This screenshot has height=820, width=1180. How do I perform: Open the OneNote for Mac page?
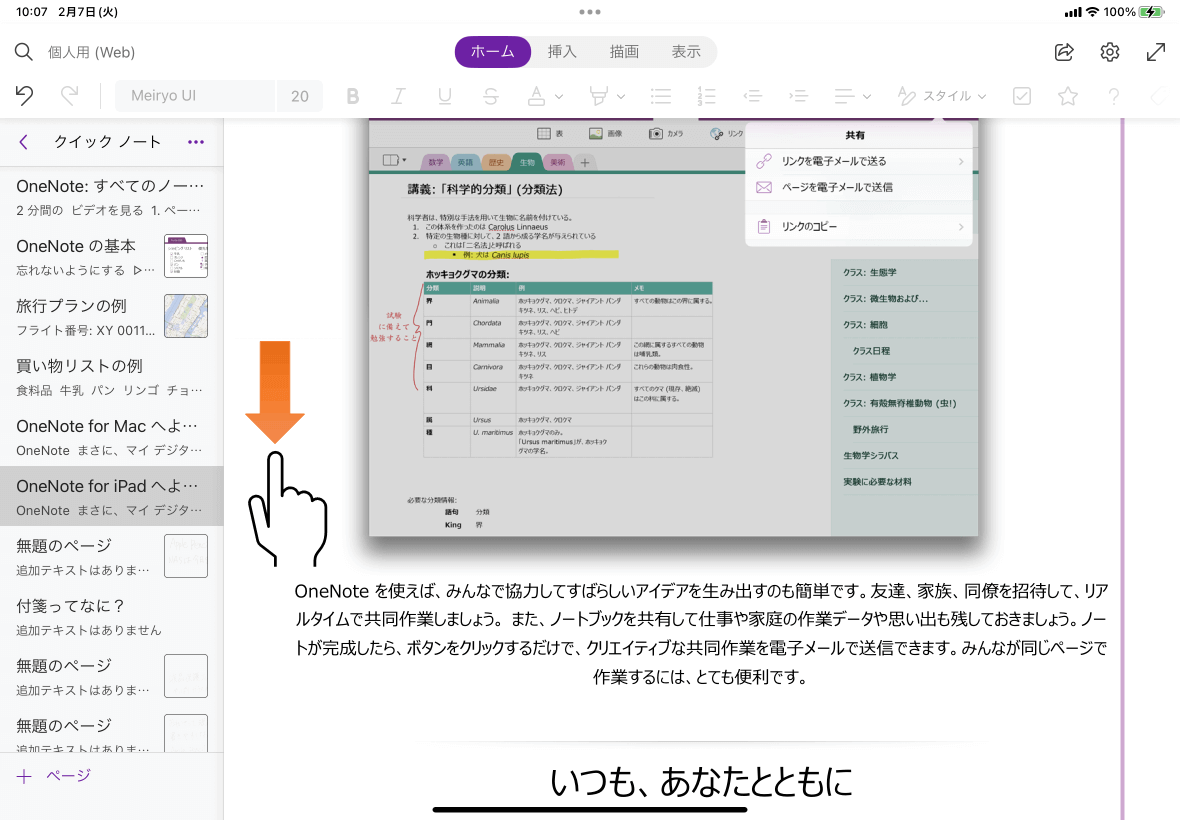coord(111,437)
